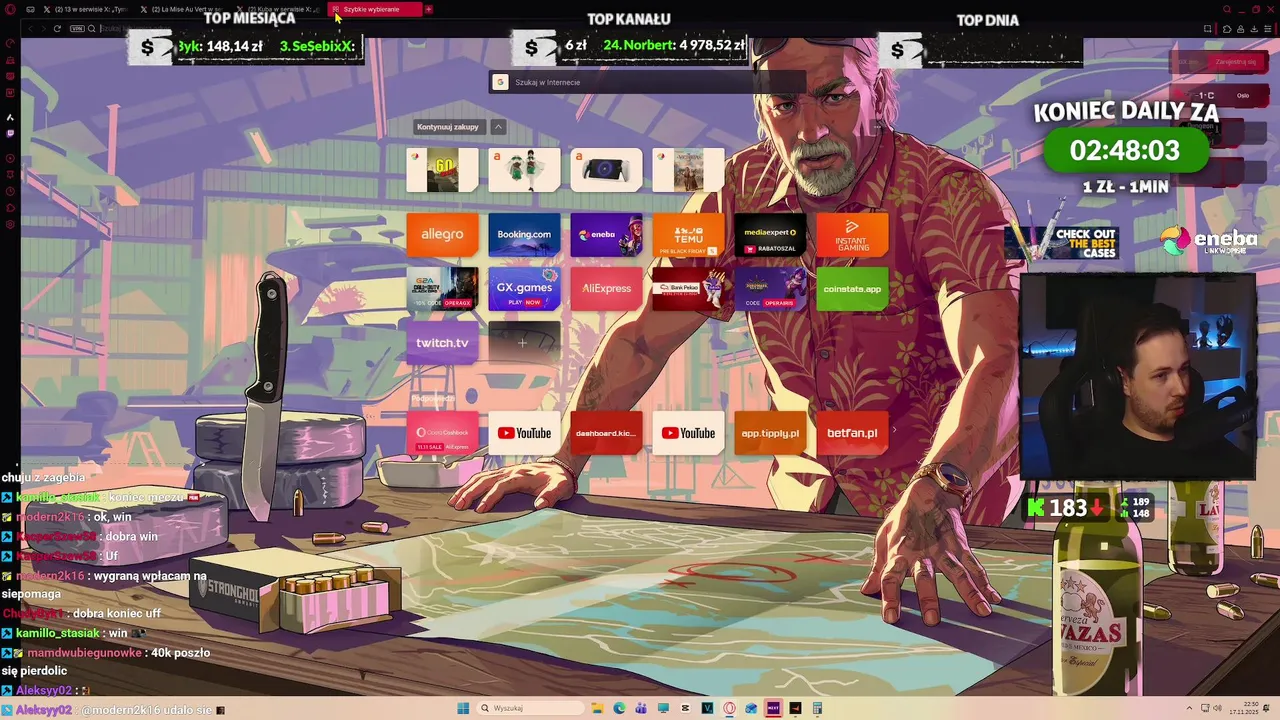Screen dimensions: 1280x720
Task: Open the Opera browser taskbar icon
Action: (x=729, y=708)
